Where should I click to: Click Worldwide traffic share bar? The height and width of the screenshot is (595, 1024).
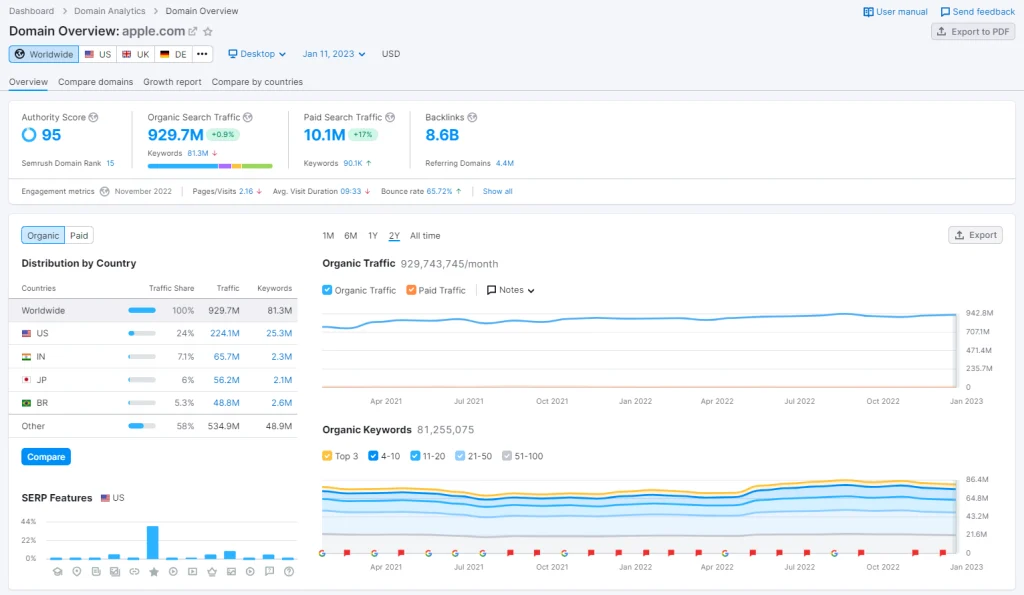142,310
